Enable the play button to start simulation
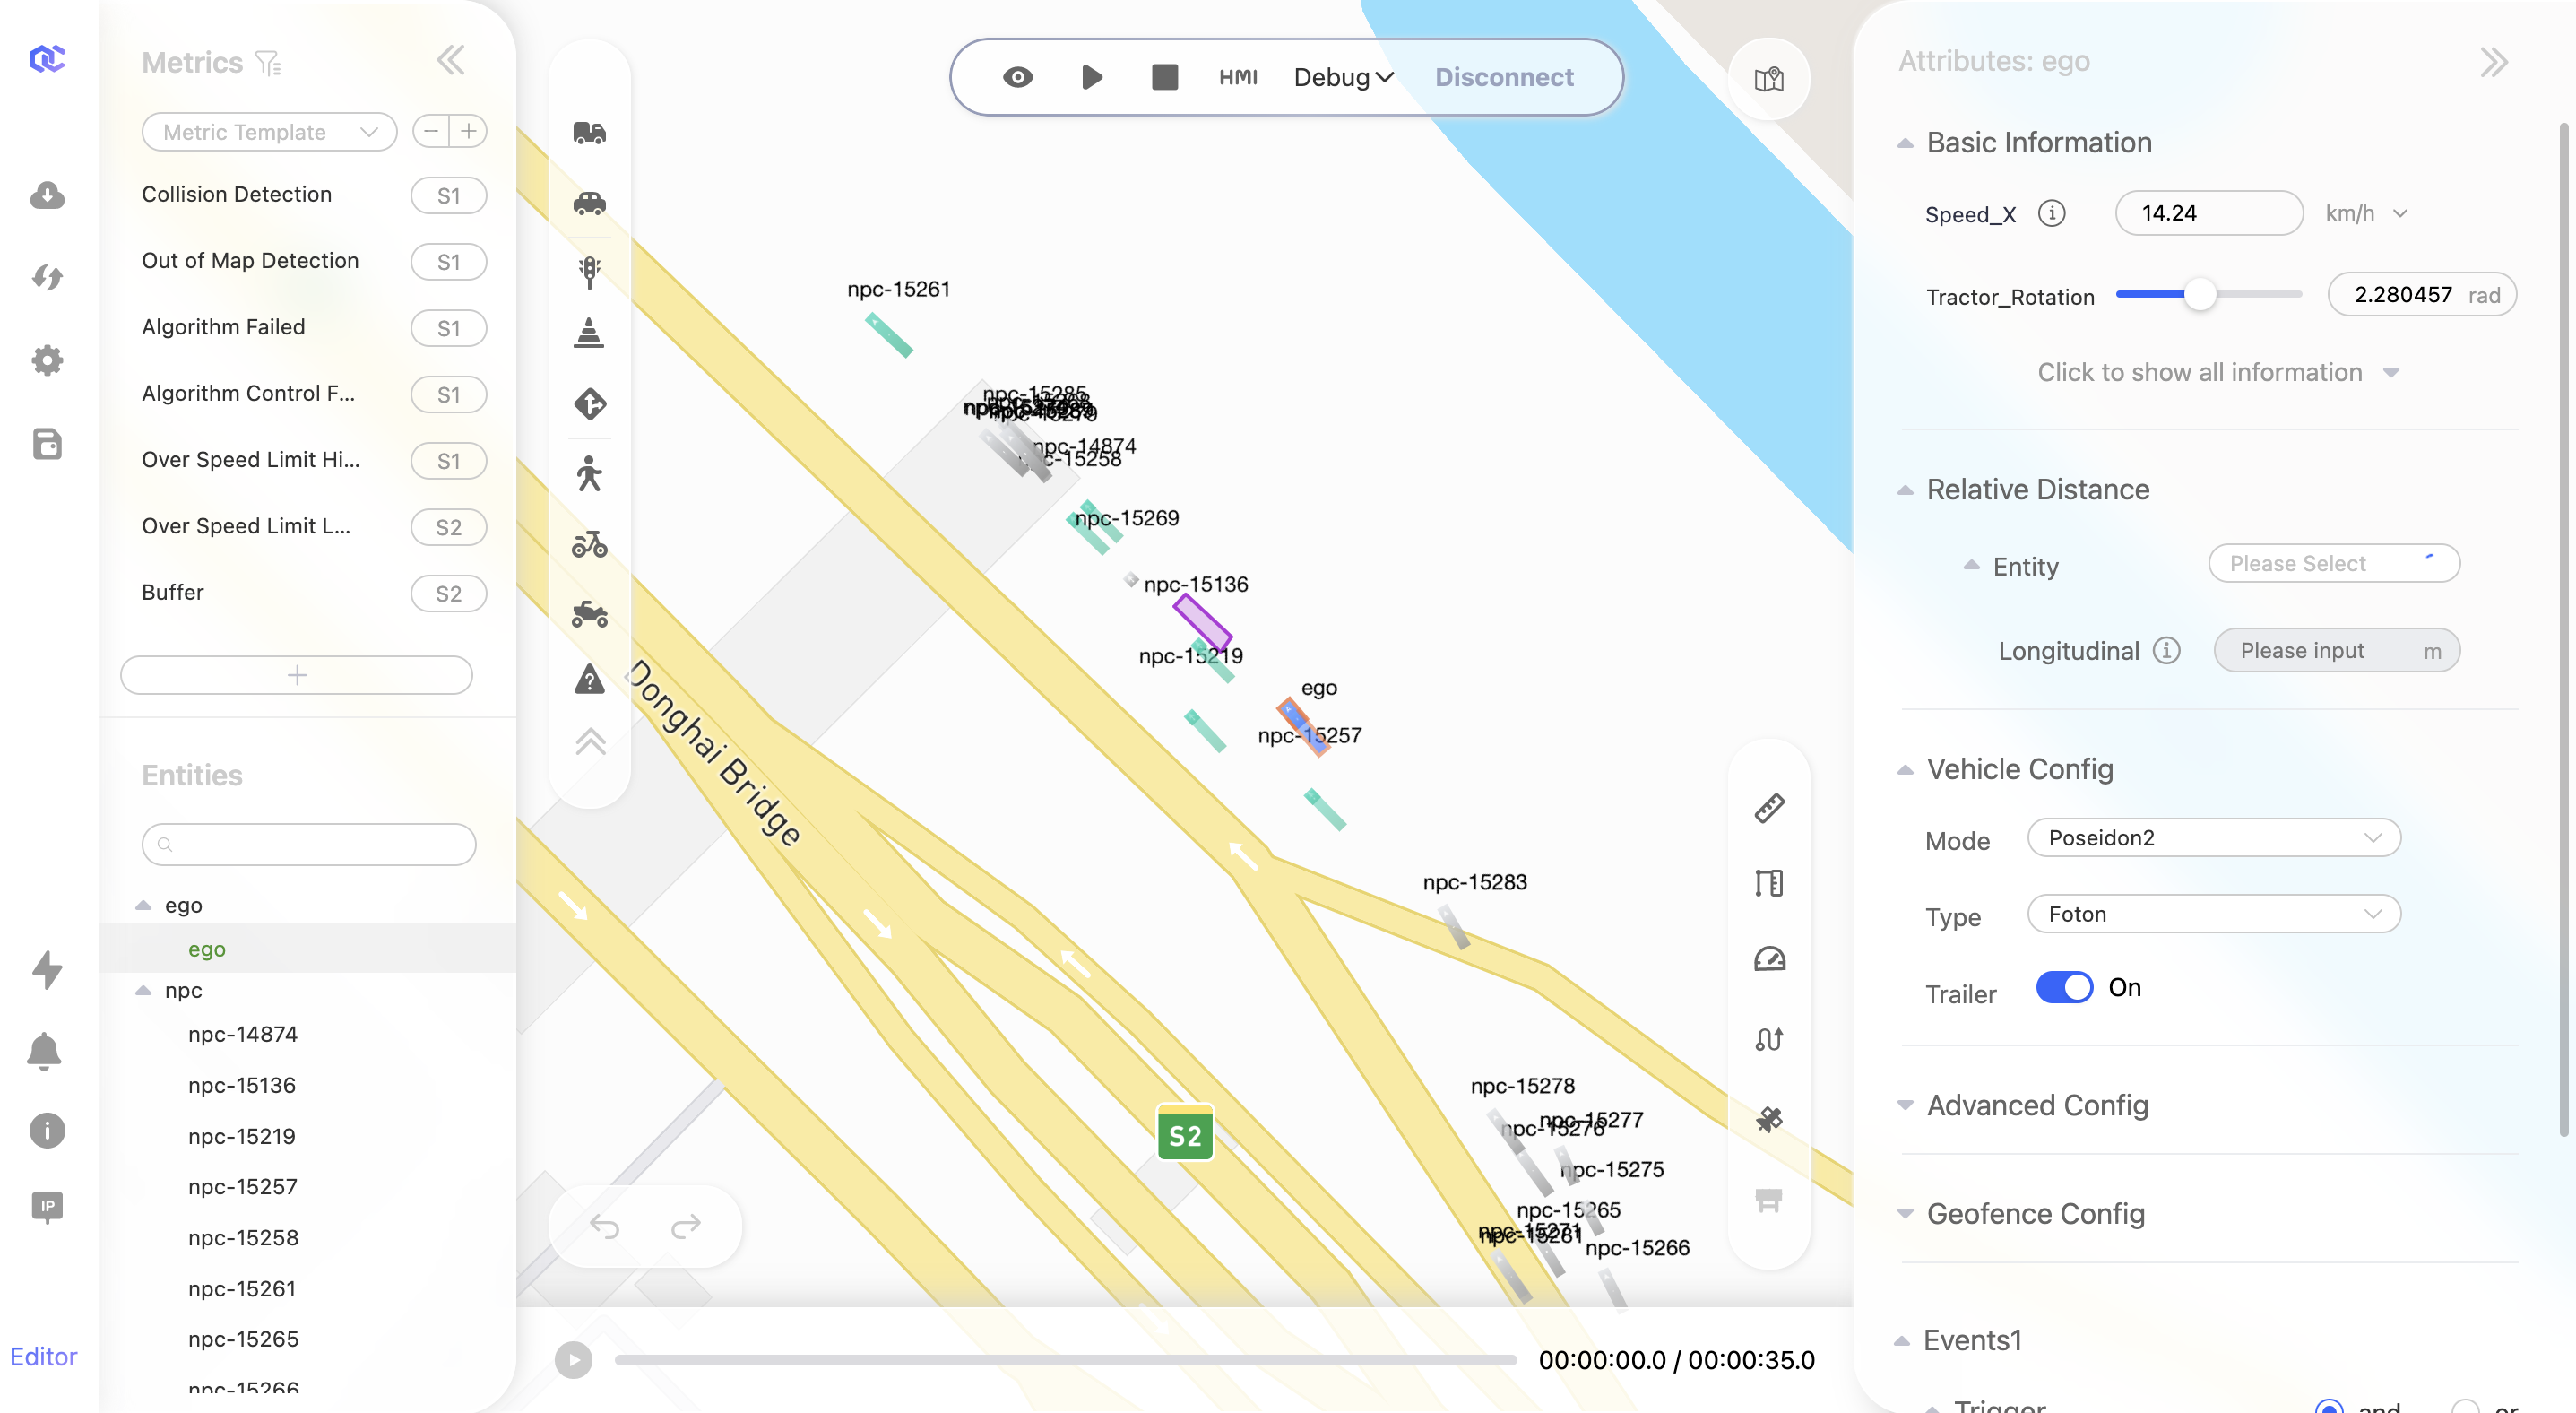The image size is (2576, 1413). [x=1093, y=76]
